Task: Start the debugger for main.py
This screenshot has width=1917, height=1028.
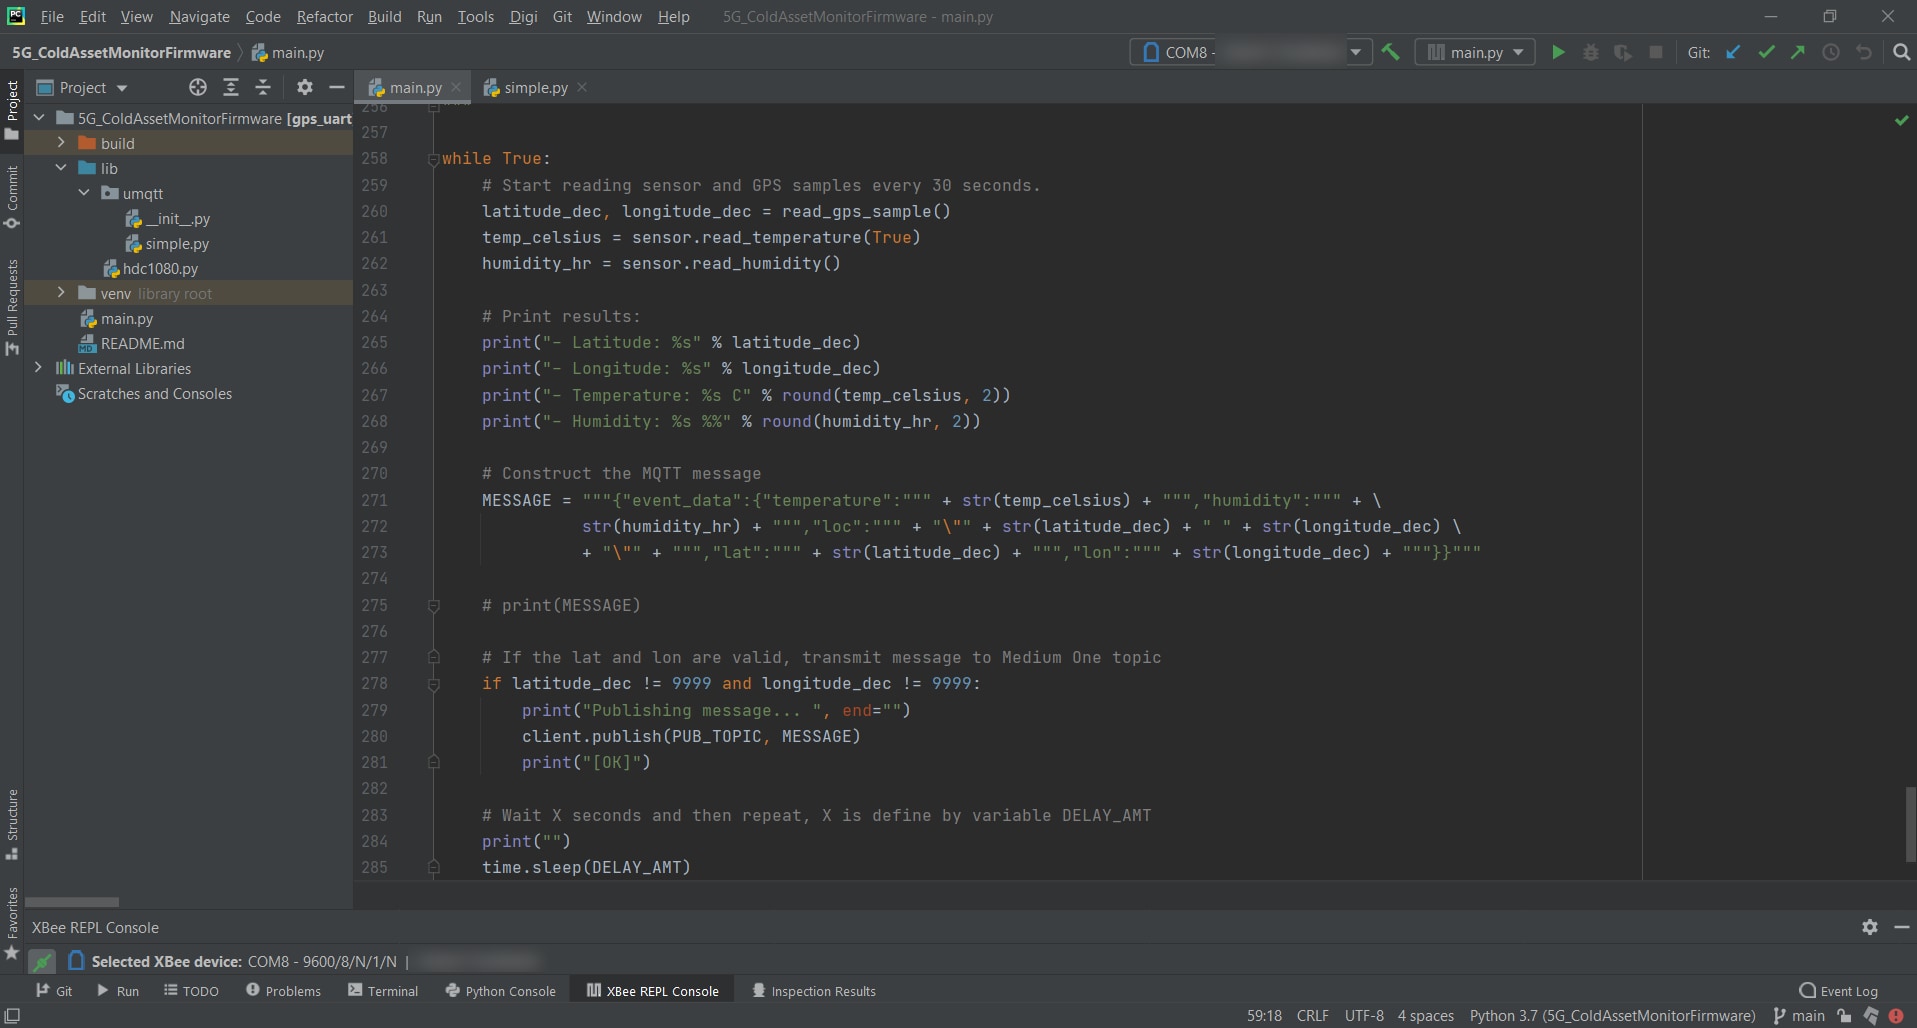Action: pos(1590,52)
